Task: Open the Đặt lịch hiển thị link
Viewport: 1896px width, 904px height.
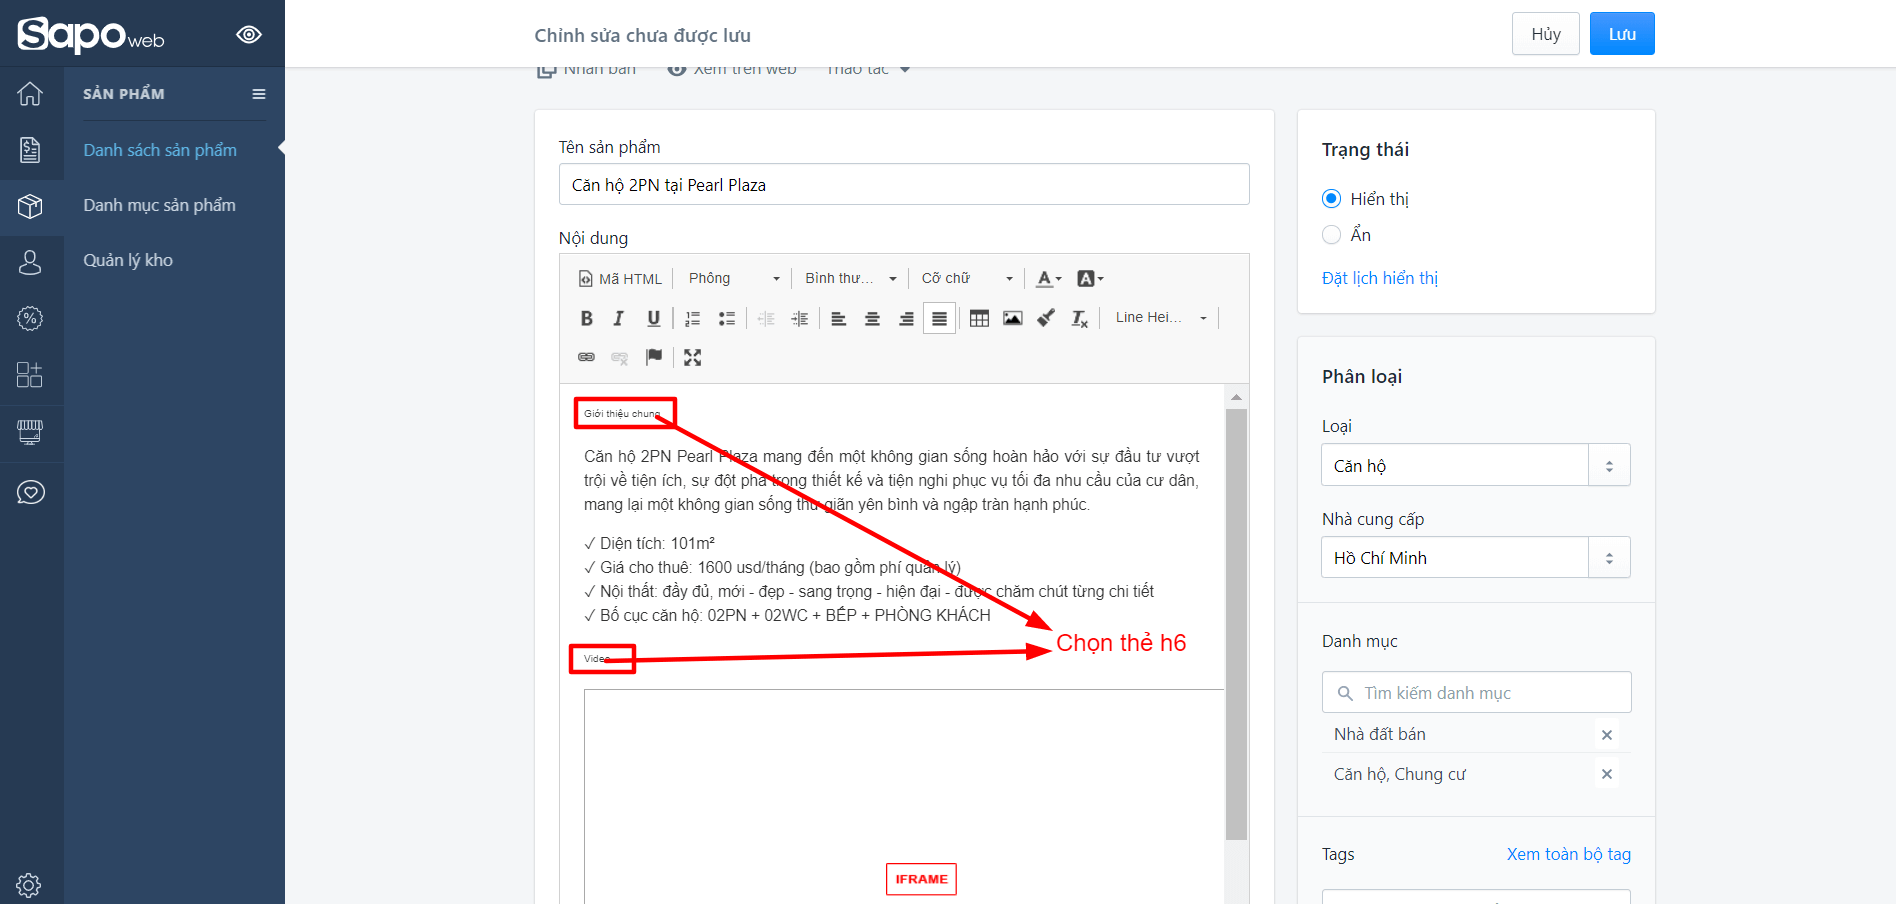Action: (1380, 278)
